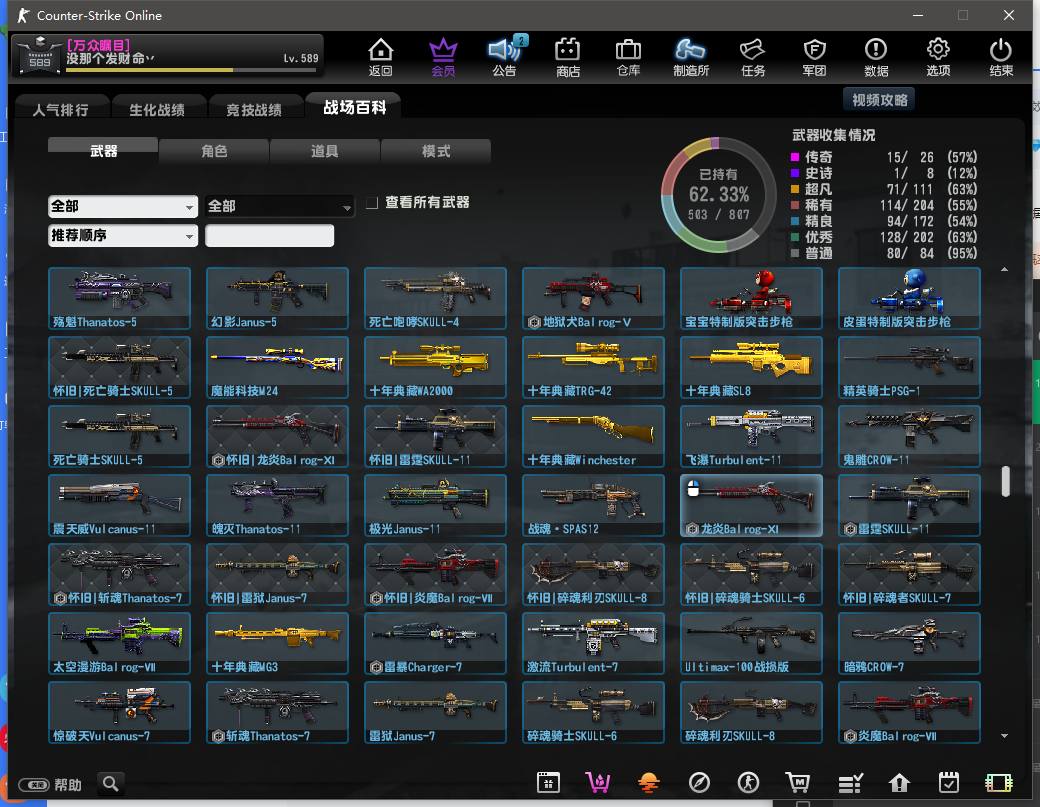The image size is (1040, 807).
Task: Open the 数据 data icon
Action: point(876,56)
